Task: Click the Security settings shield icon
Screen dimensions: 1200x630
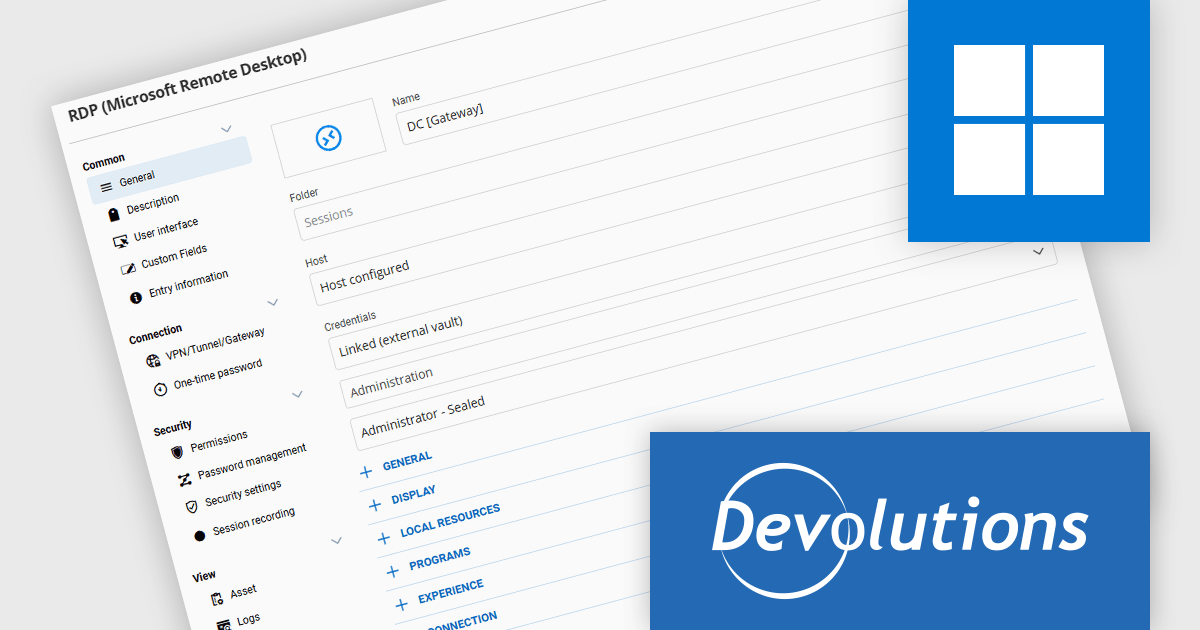Action: click(192, 507)
